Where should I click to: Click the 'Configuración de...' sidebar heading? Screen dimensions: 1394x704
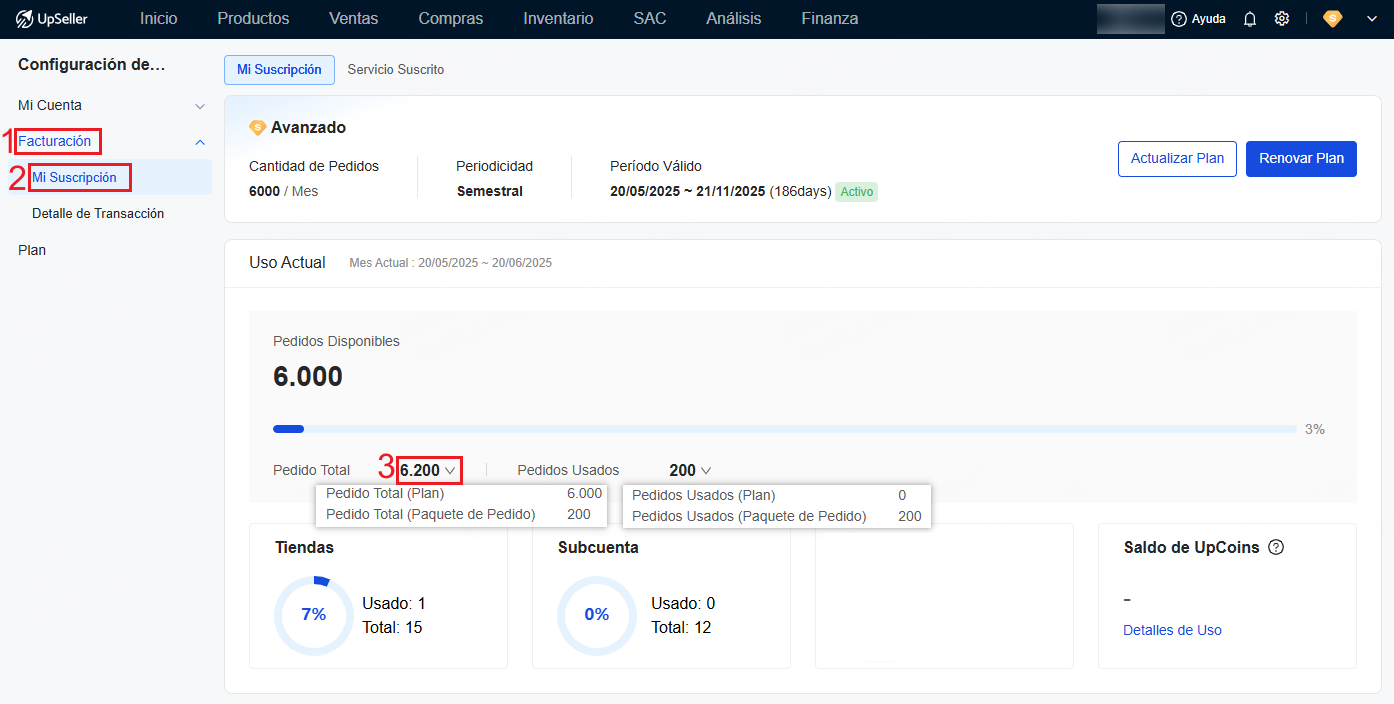91,65
